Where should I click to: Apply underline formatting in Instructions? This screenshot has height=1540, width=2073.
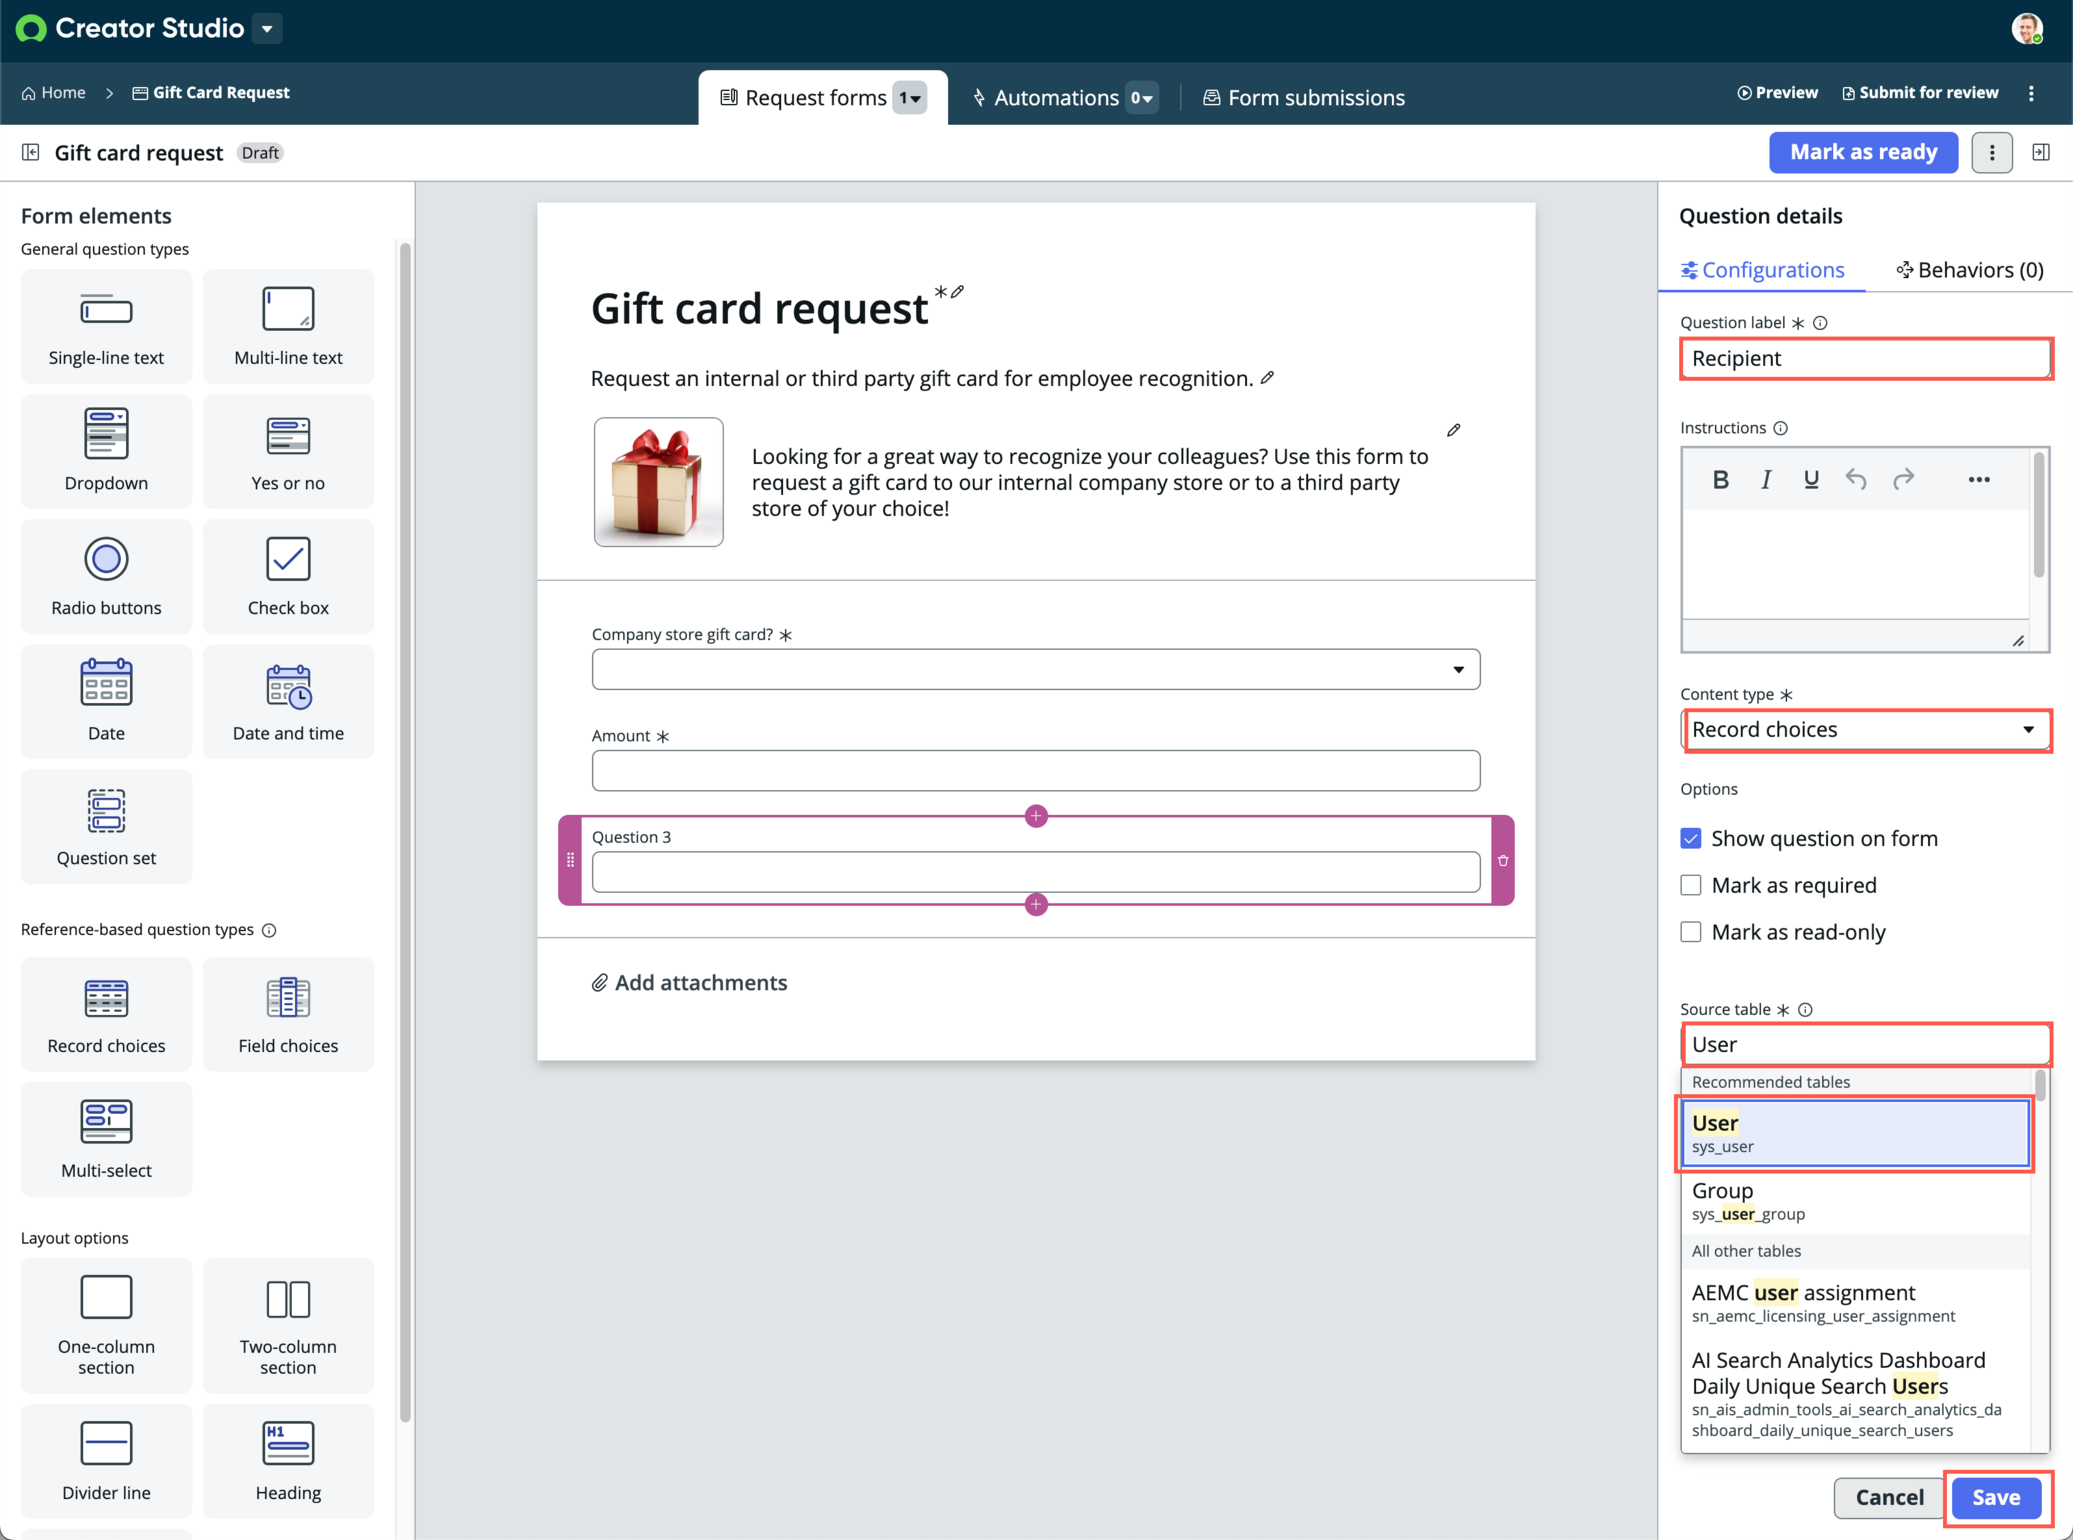coord(1811,480)
